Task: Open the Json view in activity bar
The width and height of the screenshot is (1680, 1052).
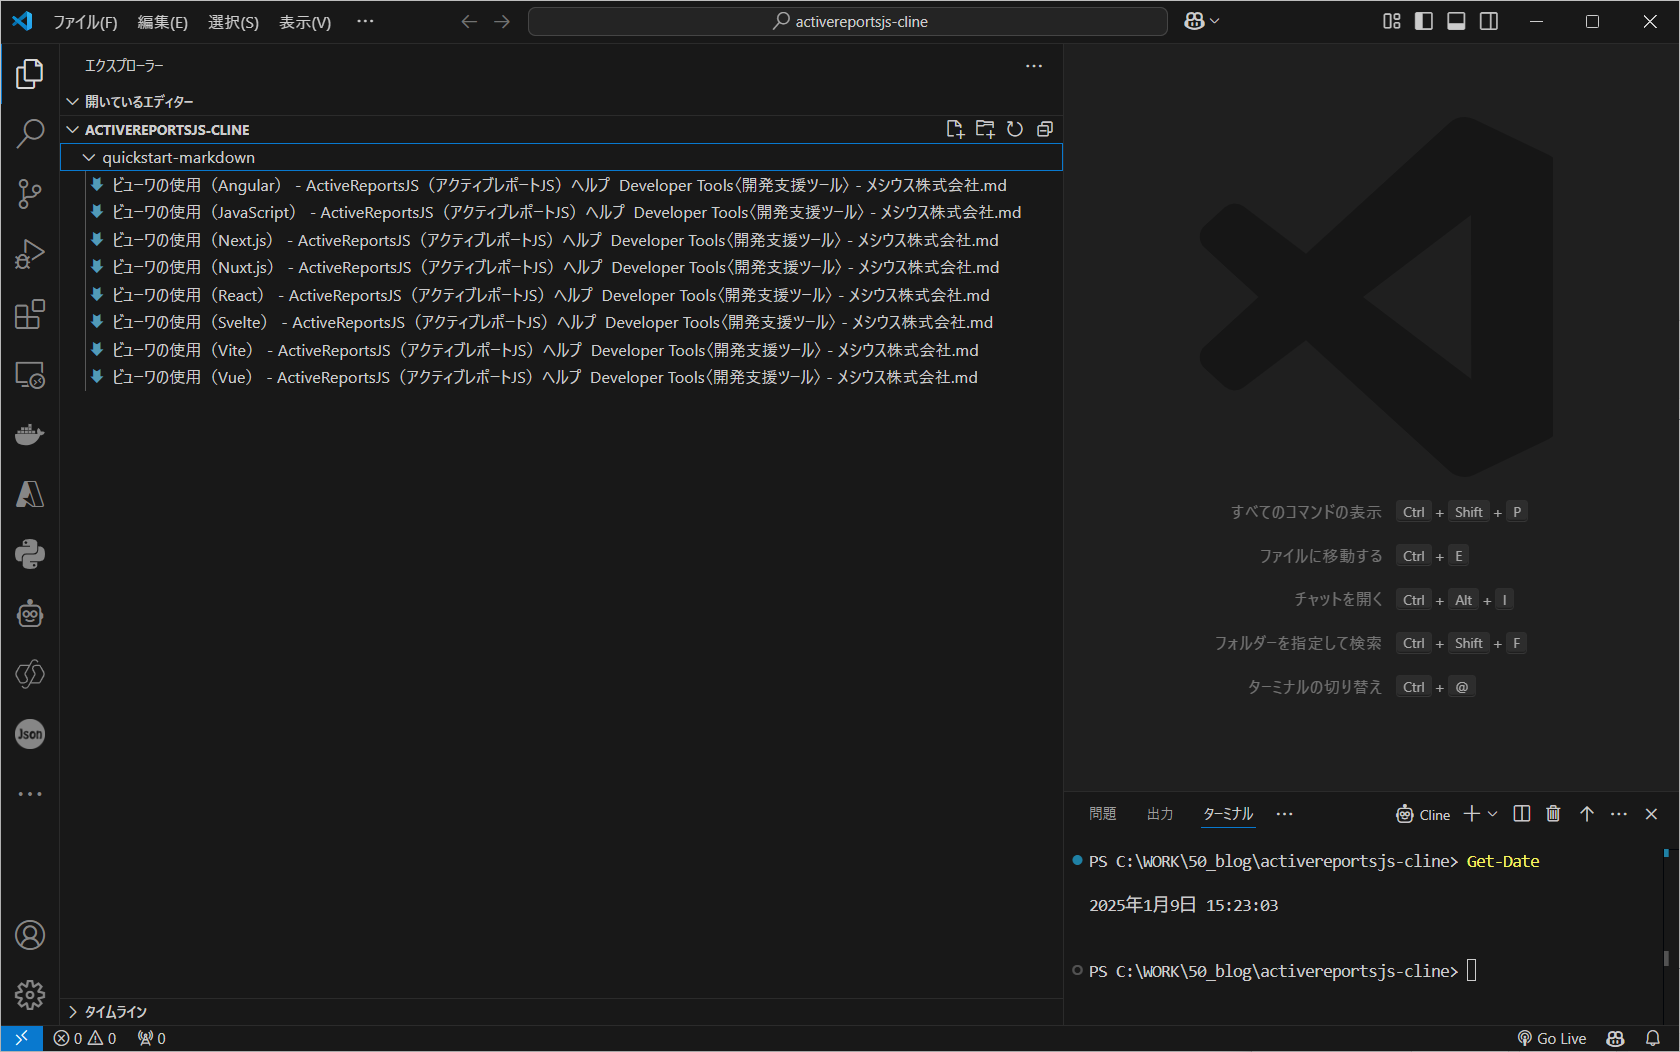Action: 30,734
